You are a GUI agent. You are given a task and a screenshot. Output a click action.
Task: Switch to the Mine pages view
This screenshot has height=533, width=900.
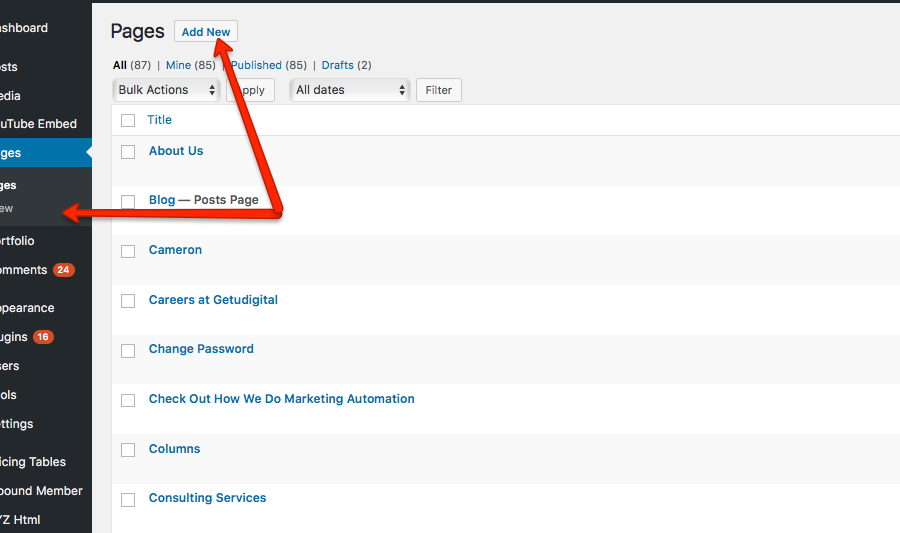click(x=178, y=65)
